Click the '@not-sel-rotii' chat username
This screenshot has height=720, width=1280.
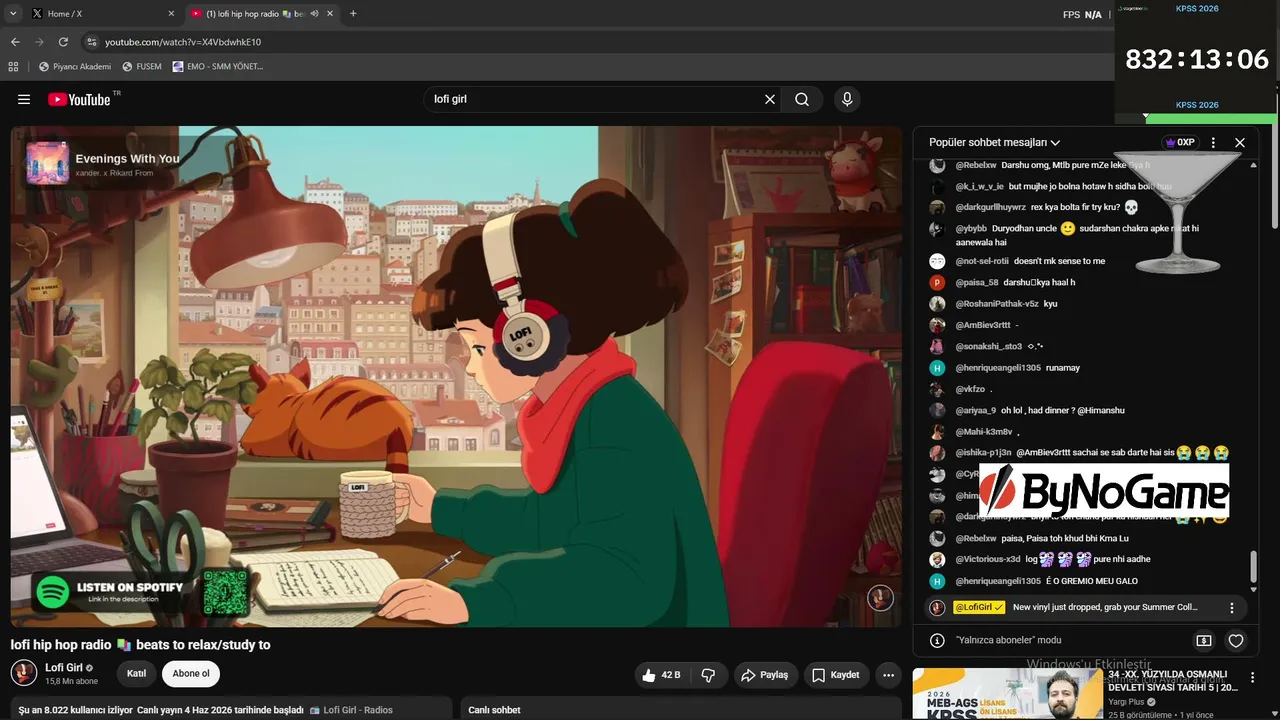(x=982, y=261)
